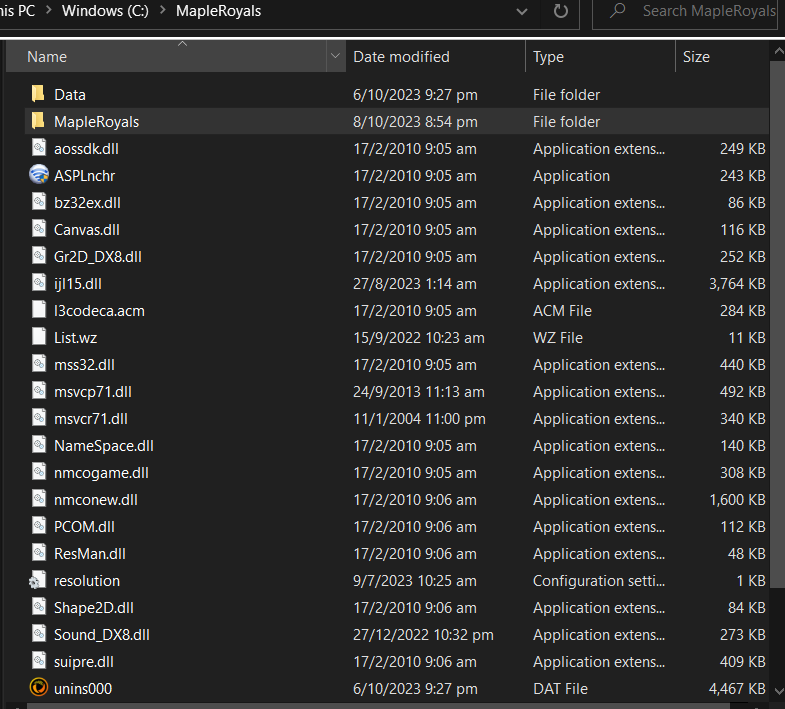Viewport: 785px width, 709px height.
Task: Sort files by Date modified column
Action: tap(436, 56)
